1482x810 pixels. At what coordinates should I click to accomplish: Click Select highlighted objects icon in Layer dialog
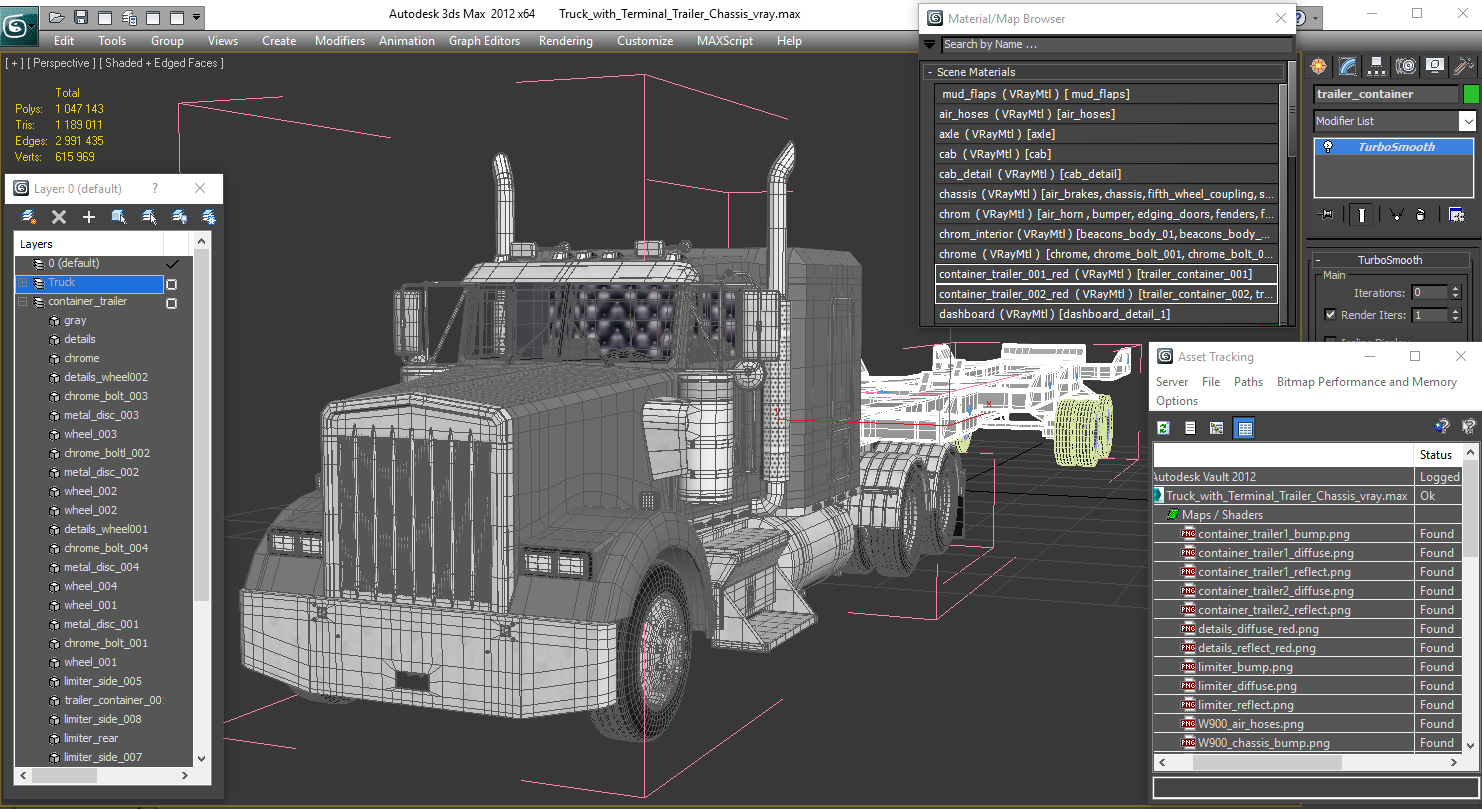(119, 217)
